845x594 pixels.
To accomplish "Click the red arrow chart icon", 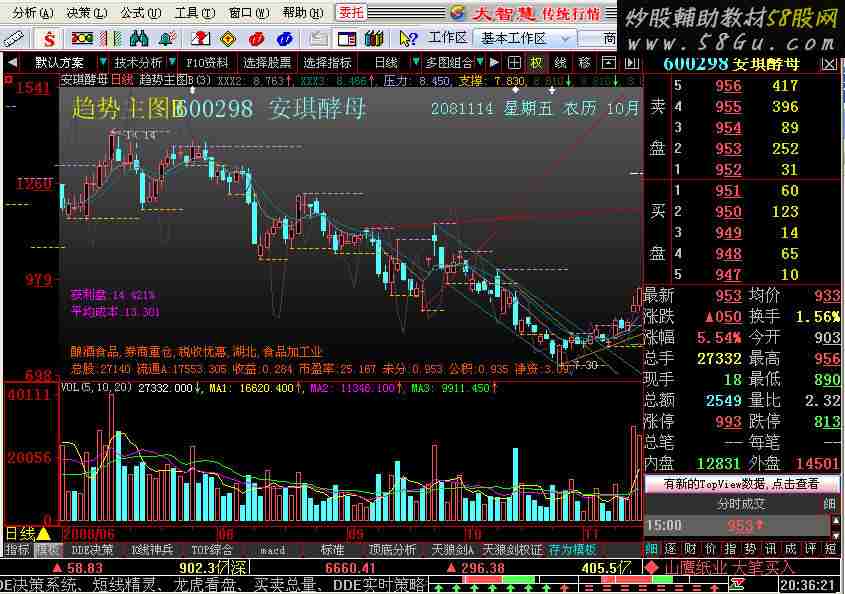I will 200,39.
